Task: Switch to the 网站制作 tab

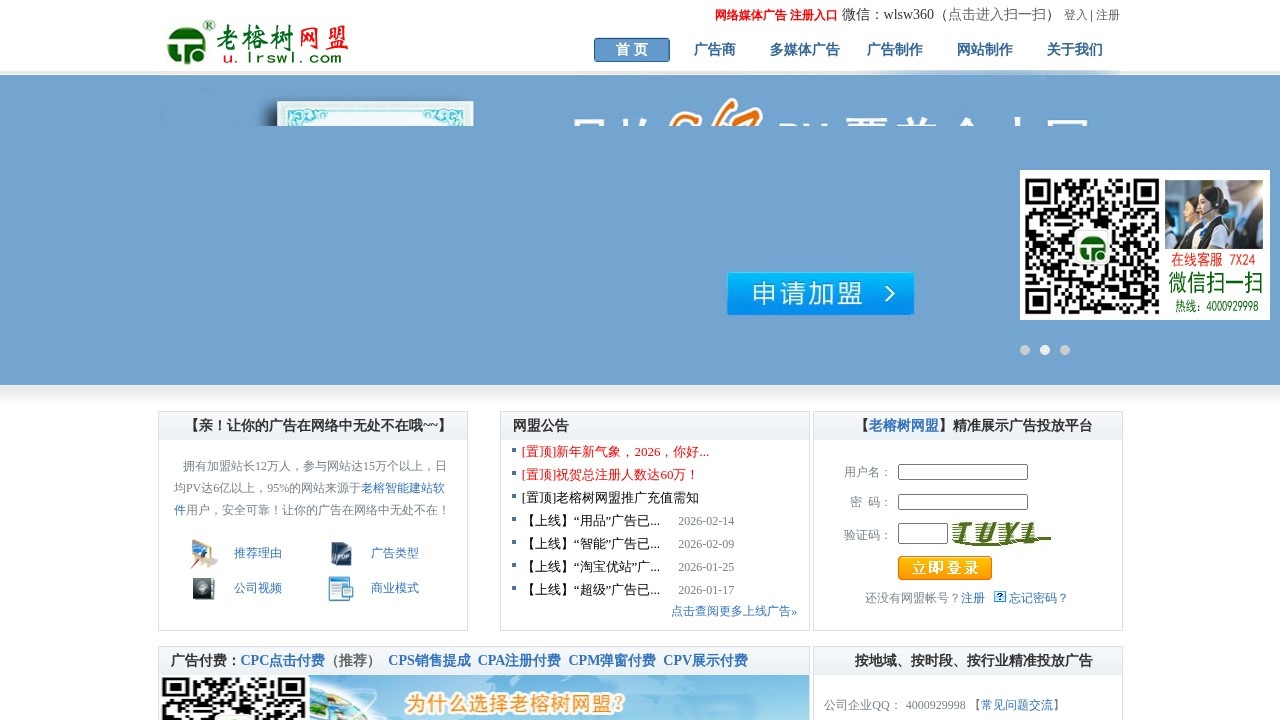Action: coord(984,49)
